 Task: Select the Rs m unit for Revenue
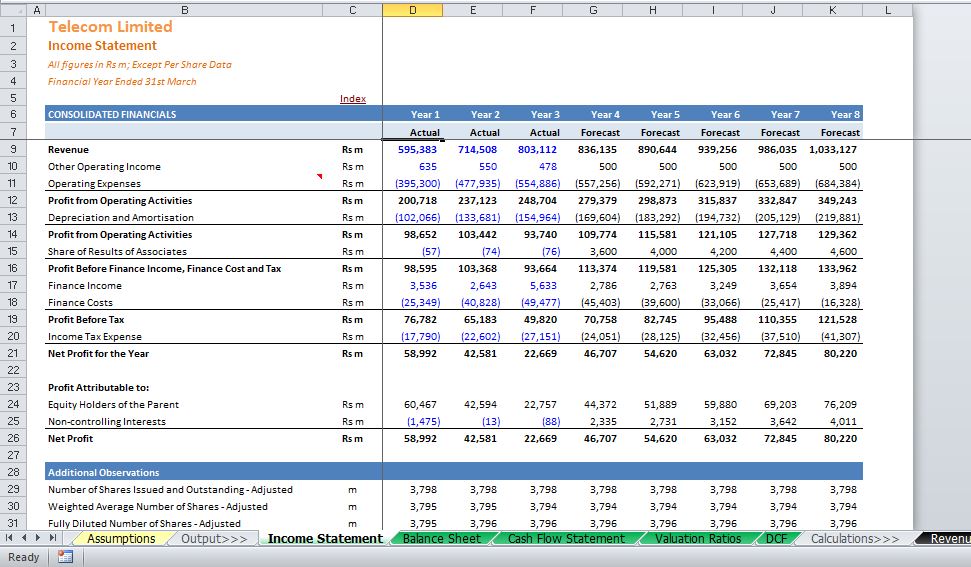point(352,149)
